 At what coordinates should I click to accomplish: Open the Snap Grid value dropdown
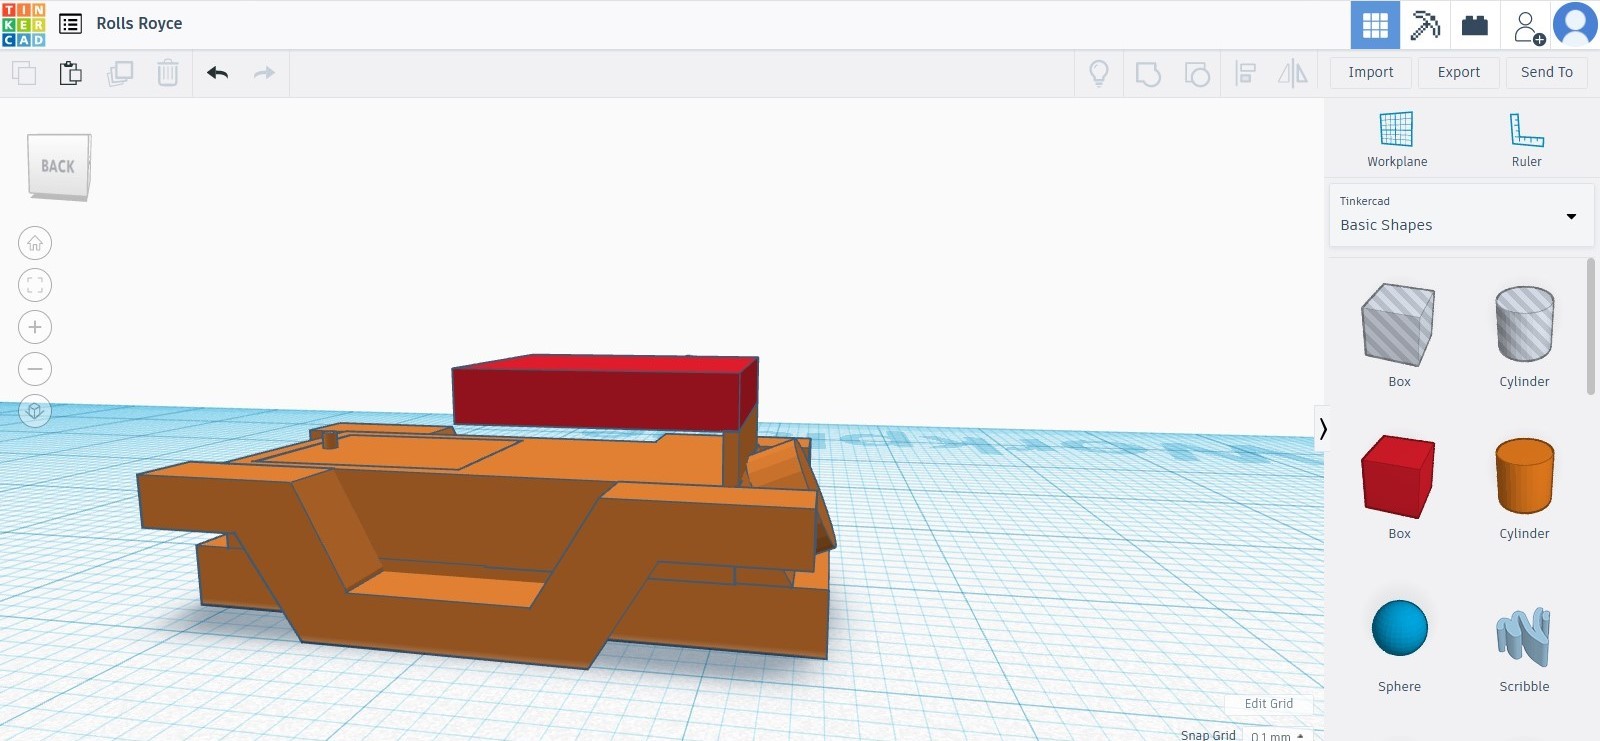tap(1278, 735)
